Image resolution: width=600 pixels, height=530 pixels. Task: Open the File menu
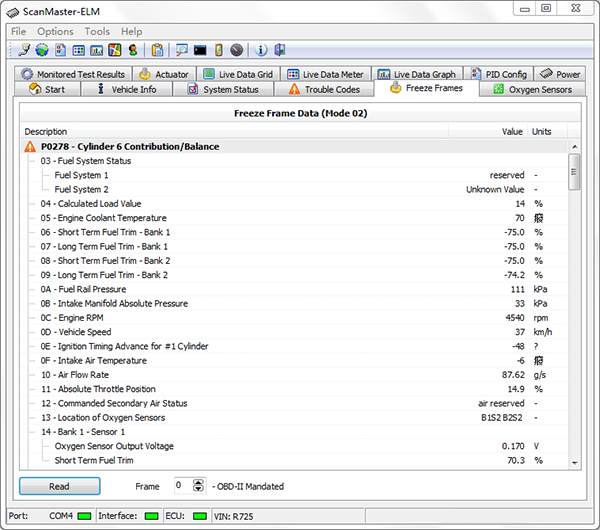pos(18,31)
